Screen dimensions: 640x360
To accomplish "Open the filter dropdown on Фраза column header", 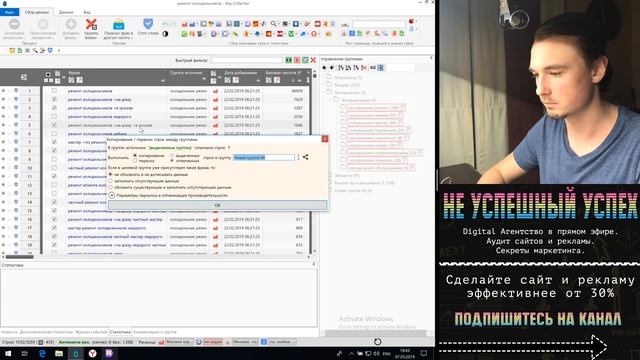I will pos(163,80).
